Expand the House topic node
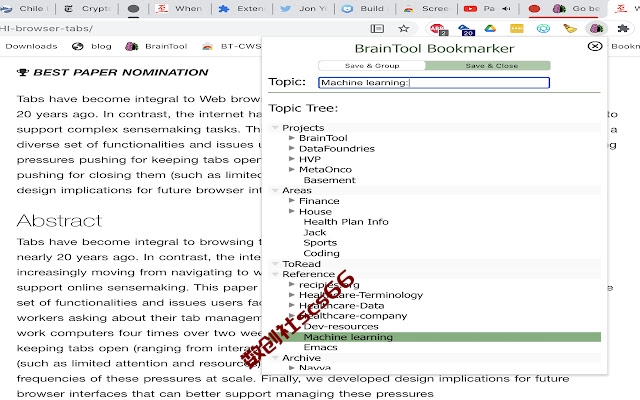 click(292, 211)
